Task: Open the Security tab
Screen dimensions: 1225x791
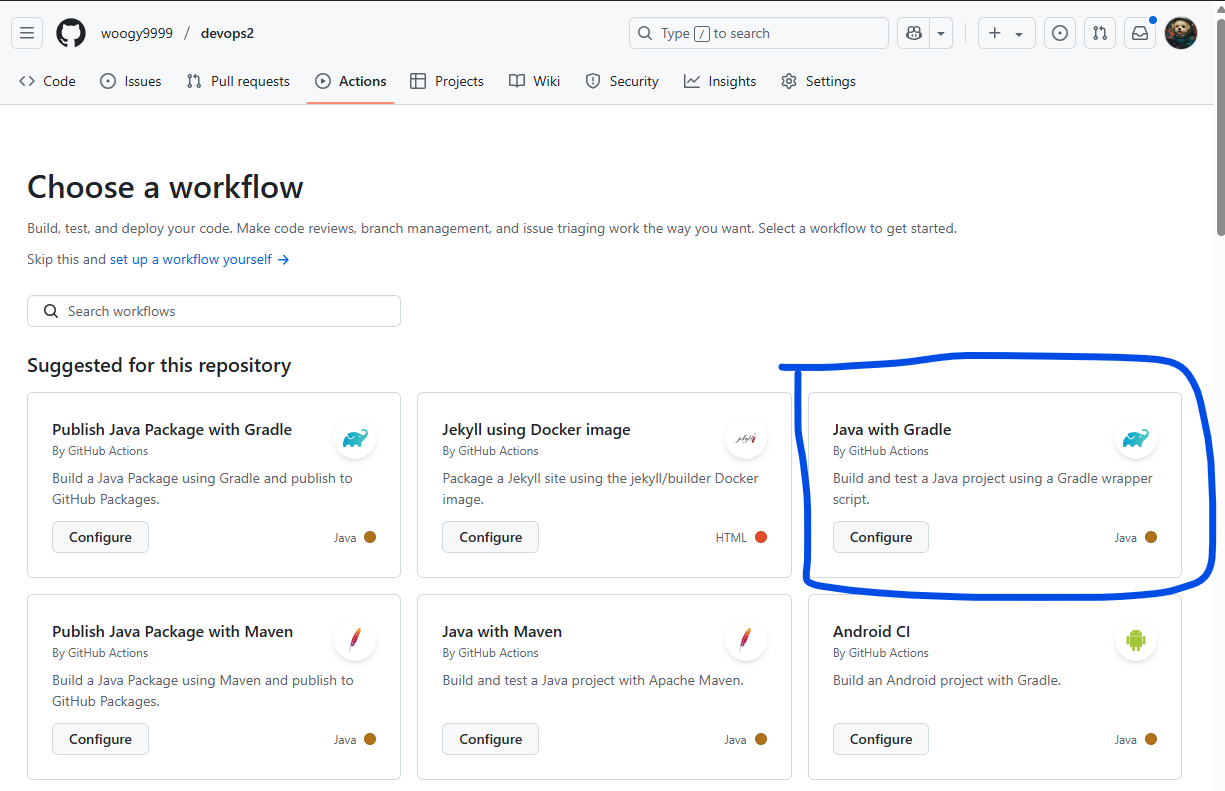Action: pos(622,81)
